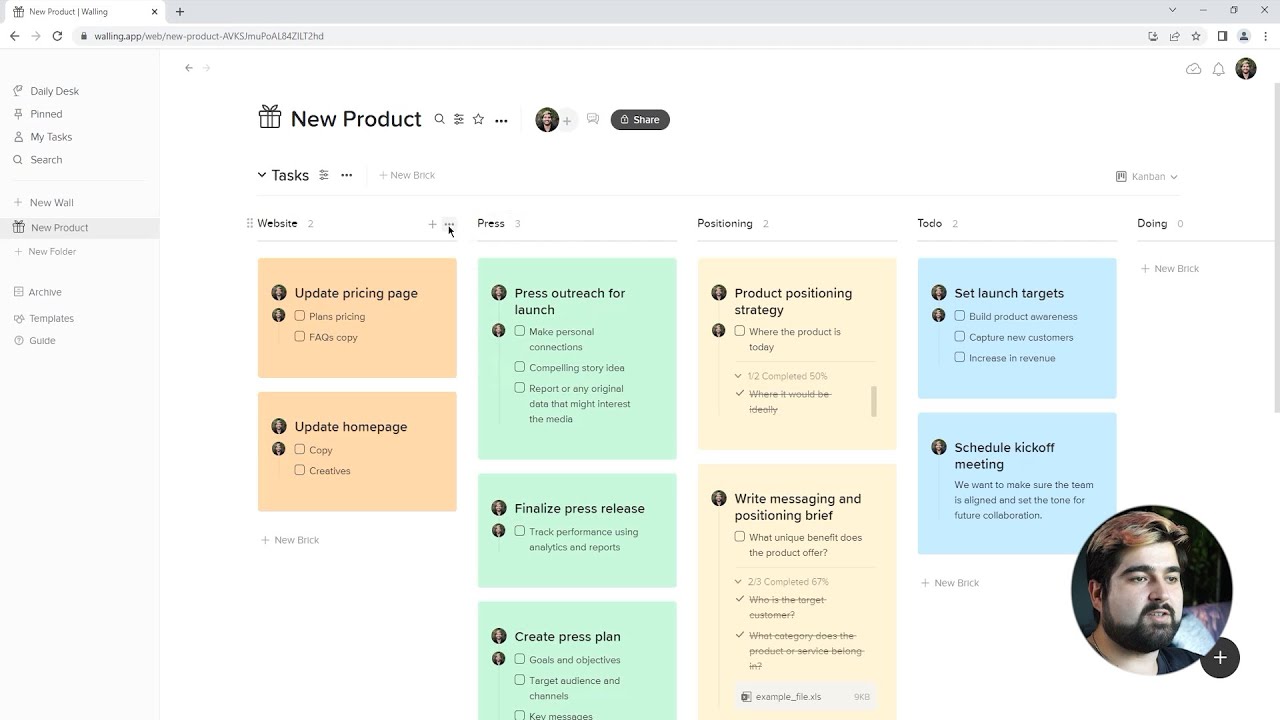Click the cloud sync status icon
The width and height of the screenshot is (1280, 720).
tap(1193, 69)
